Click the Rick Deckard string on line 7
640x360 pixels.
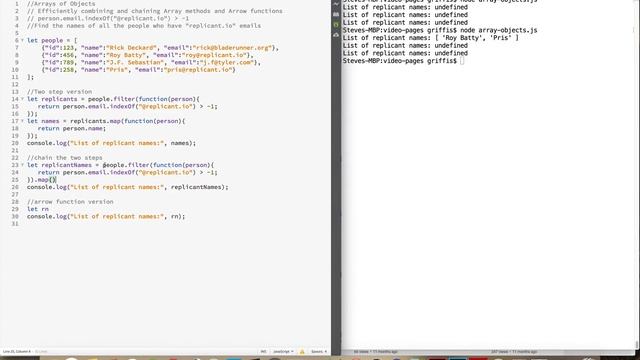tap(131, 48)
